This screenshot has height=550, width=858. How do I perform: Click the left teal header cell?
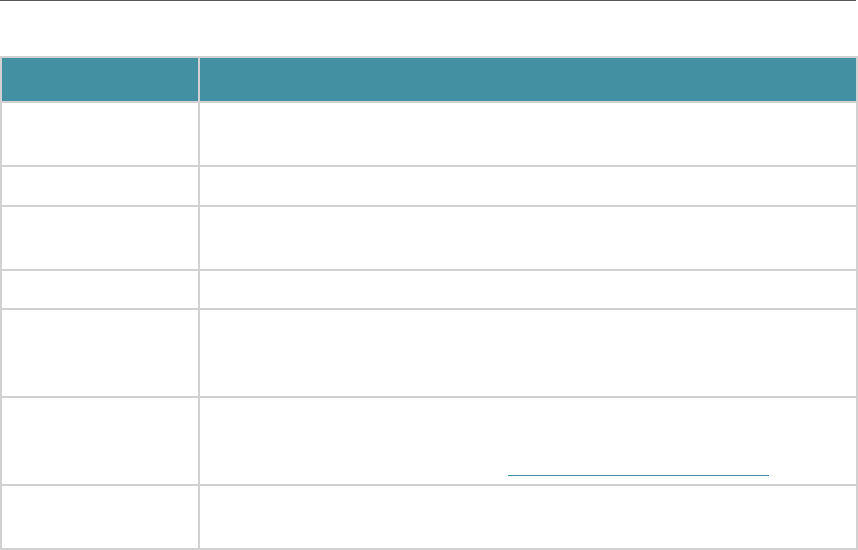point(99,79)
